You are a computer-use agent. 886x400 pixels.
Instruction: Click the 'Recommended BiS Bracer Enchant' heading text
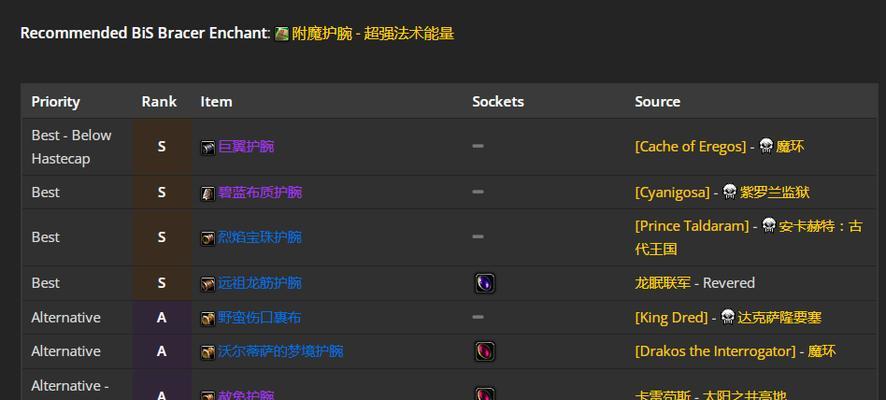coord(145,33)
